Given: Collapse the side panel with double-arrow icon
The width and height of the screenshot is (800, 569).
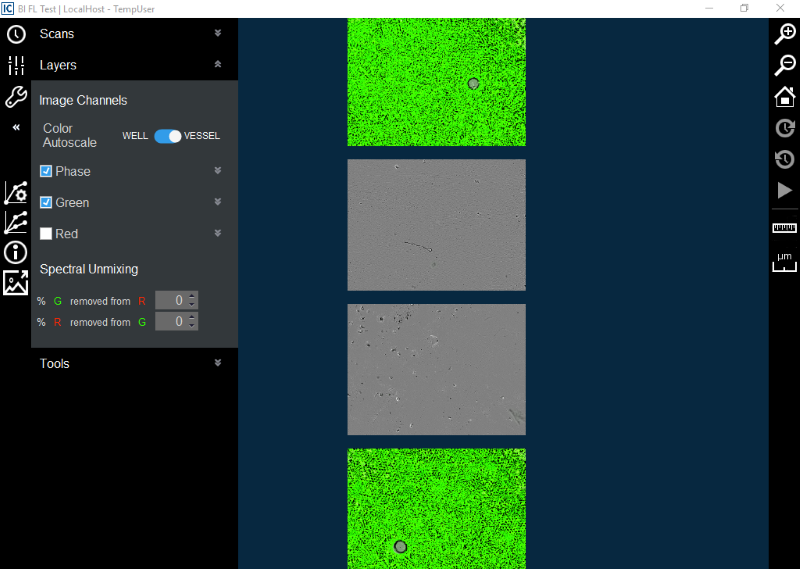Looking at the screenshot, I should pos(16,128).
